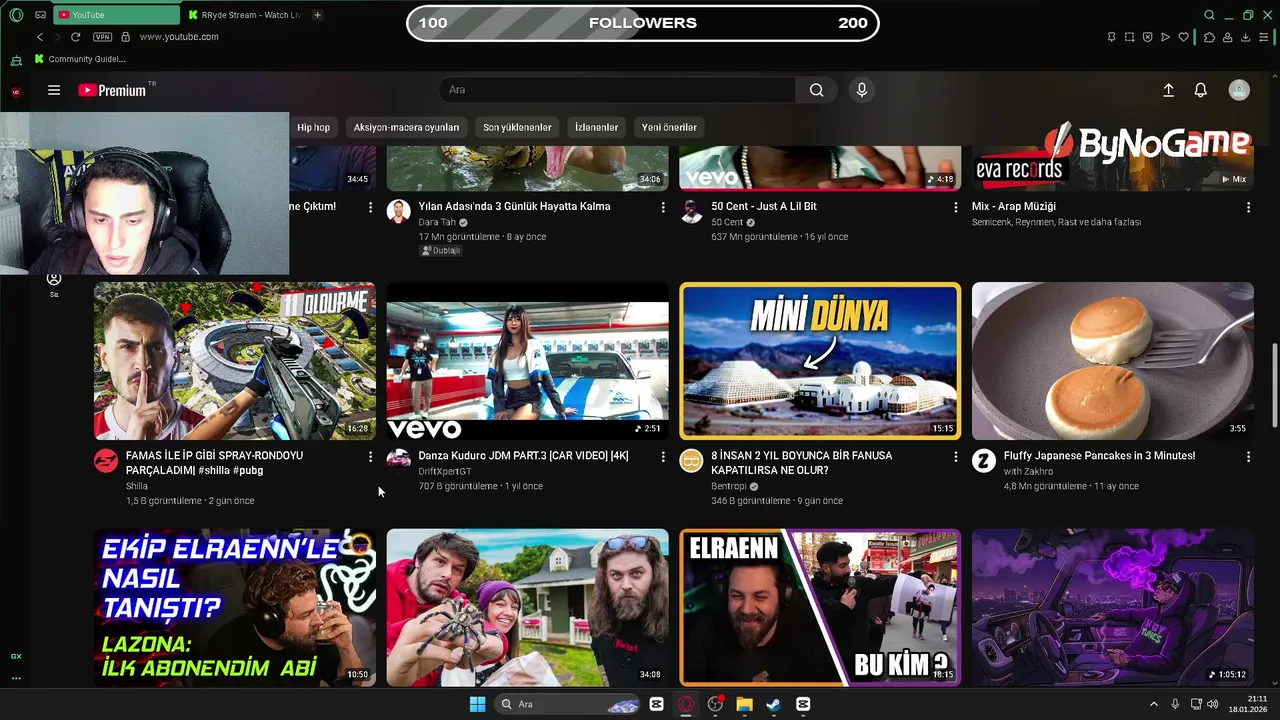Open the Windows Start button
The height and width of the screenshot is (720, 1280).
pyautogui.click(x=477, y=704)
